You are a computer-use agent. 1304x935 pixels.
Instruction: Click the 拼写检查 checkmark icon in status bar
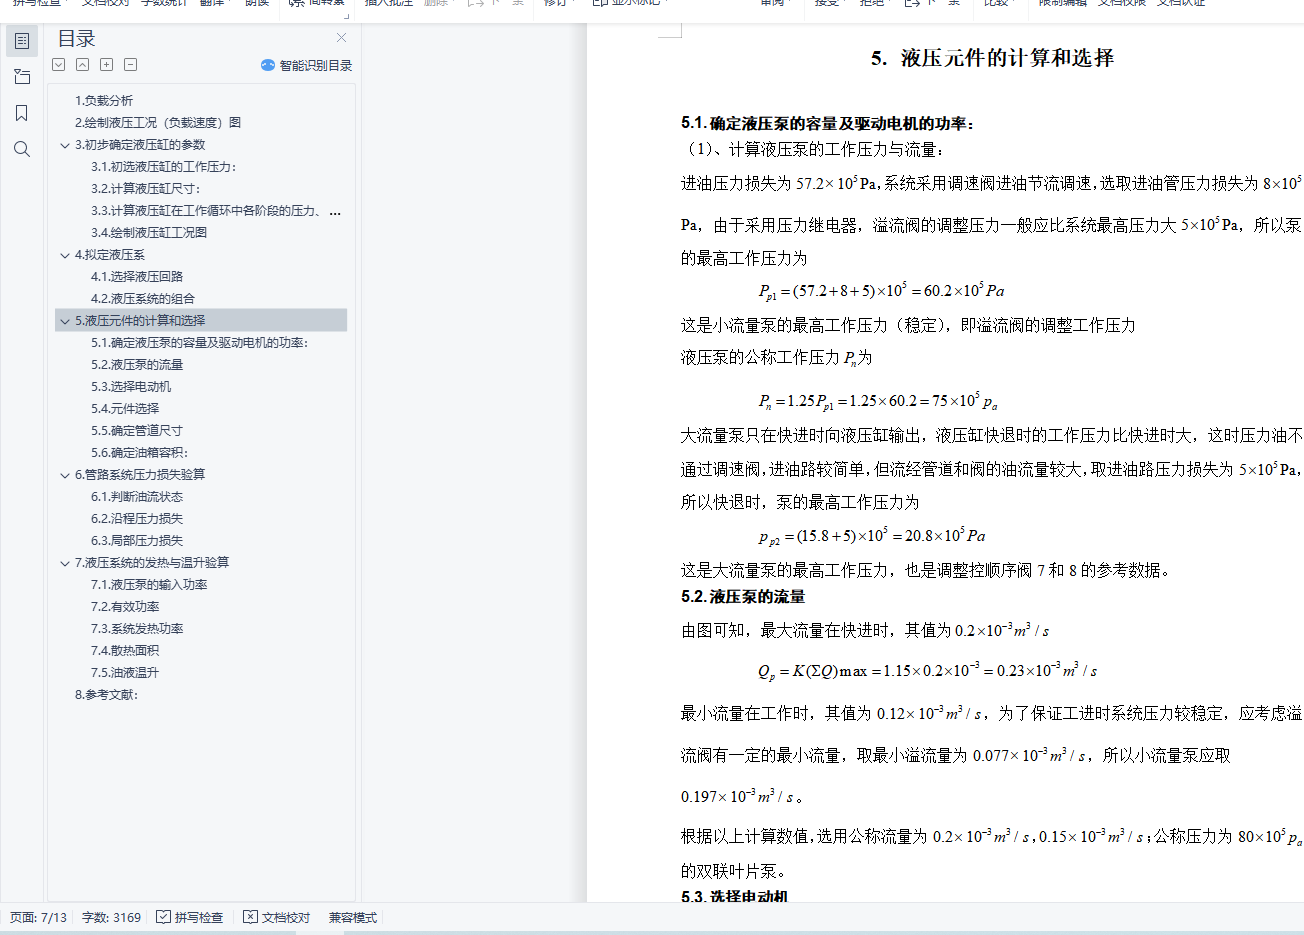(x=163, y=917)
